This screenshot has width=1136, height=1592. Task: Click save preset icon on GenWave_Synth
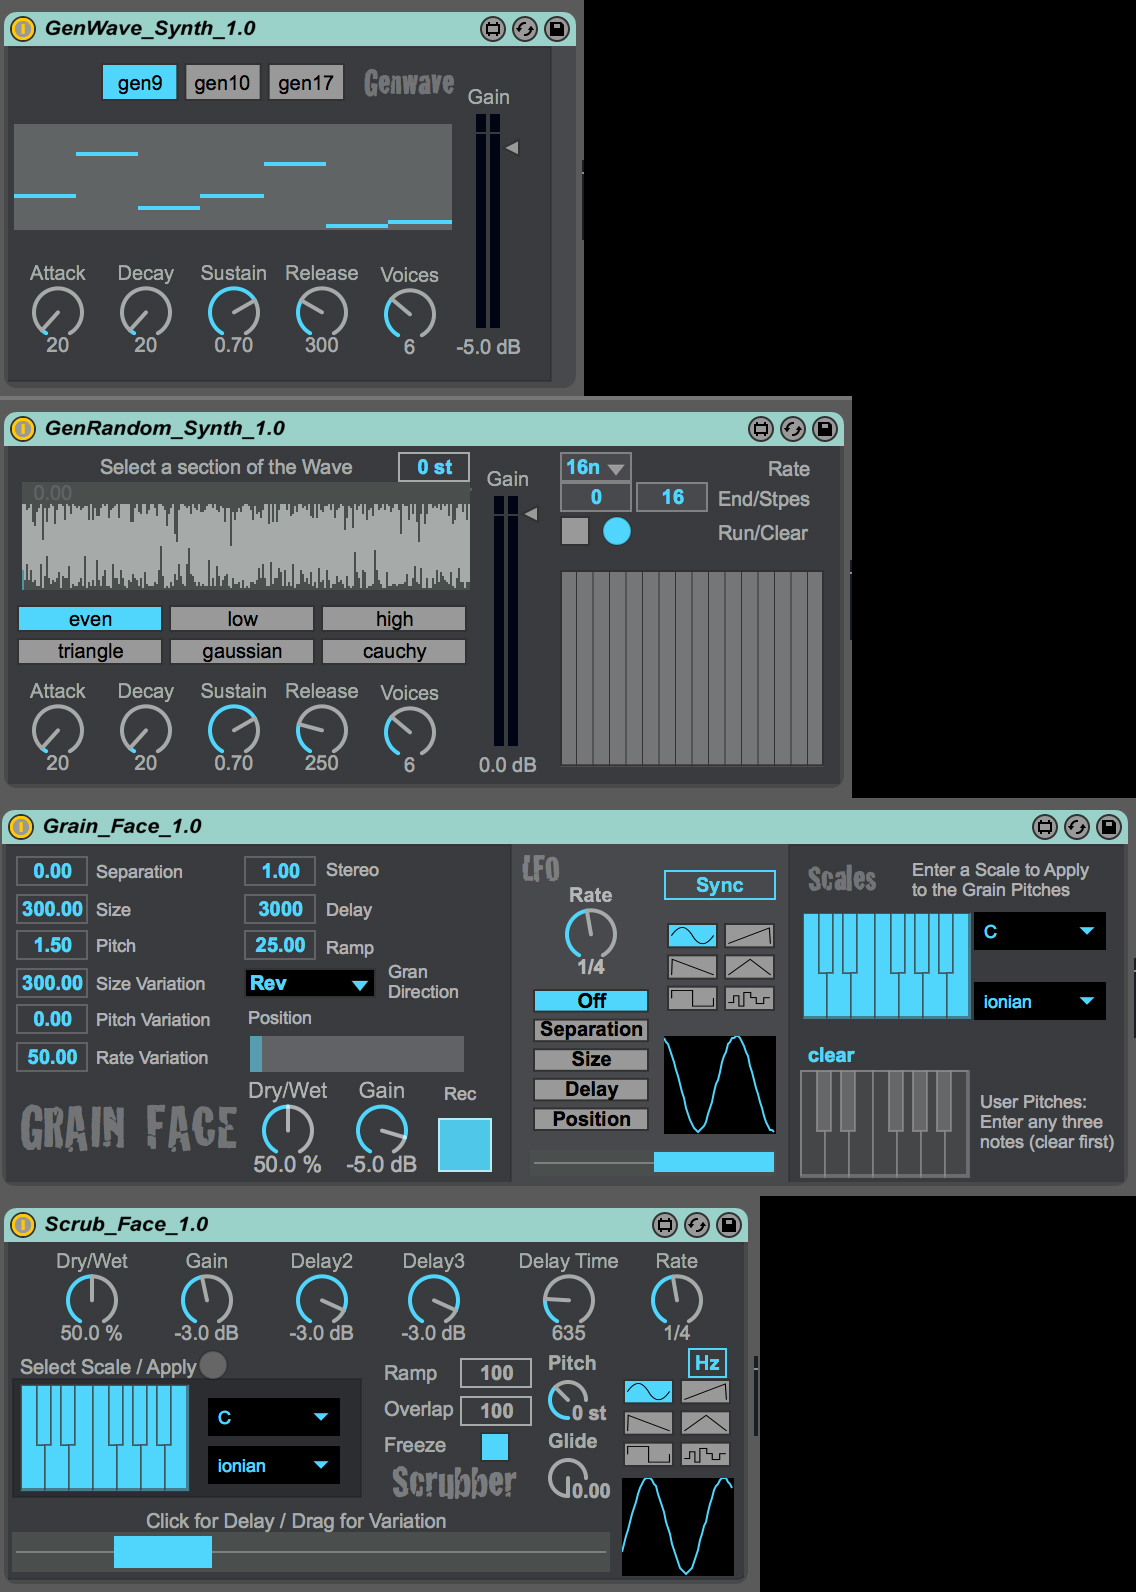click(557, 29)
